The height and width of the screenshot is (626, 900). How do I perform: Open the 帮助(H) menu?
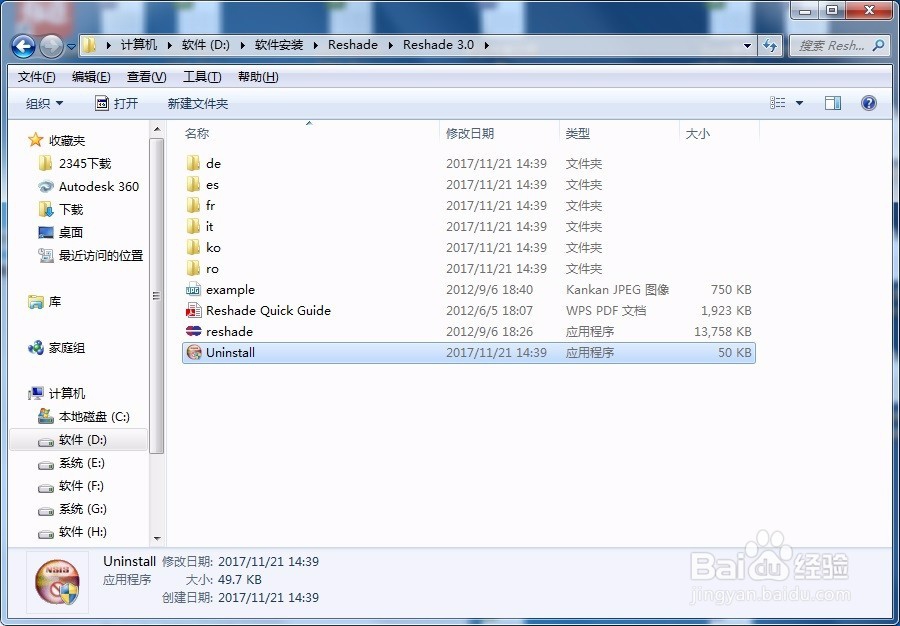click(258, 77)
